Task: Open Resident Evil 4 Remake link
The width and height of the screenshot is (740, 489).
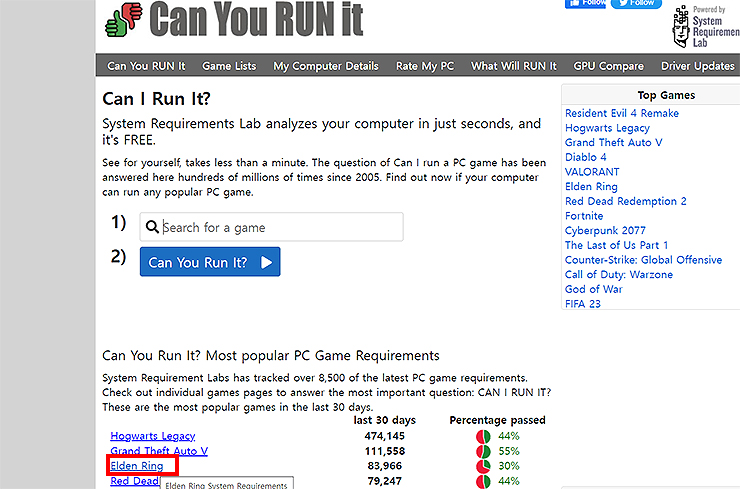Action: click(x=622, y=113)
